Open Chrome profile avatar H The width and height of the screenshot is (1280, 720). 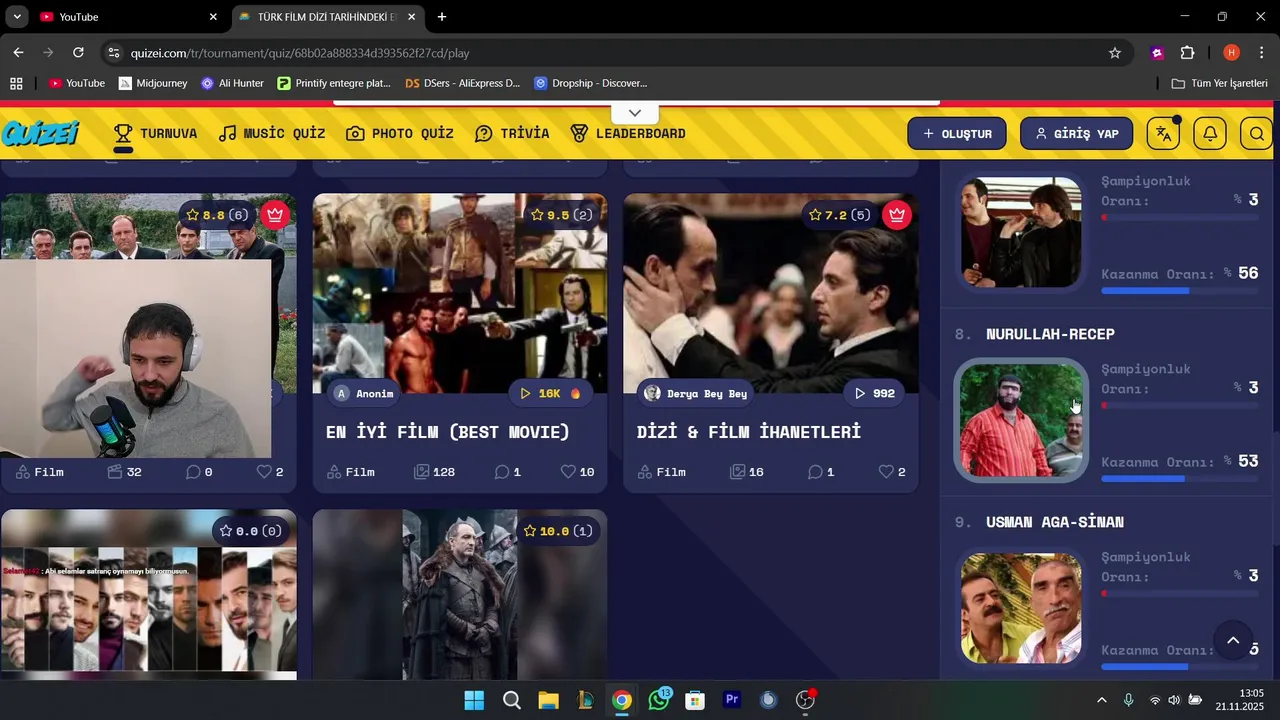pyautogui.click(x=1231, y=53)
